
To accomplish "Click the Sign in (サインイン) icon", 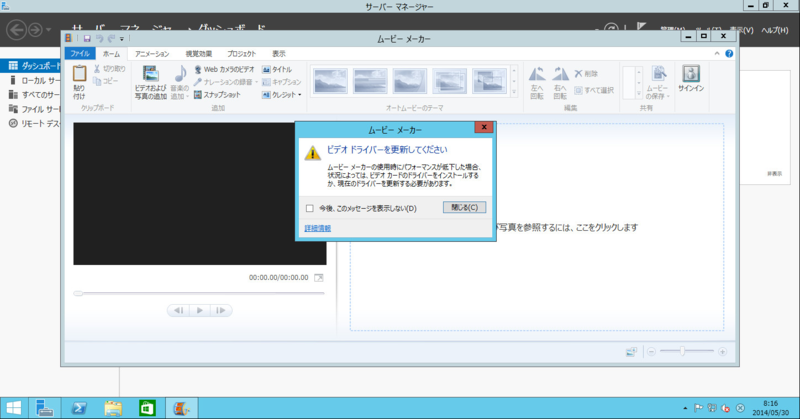I will coord(691,74).
